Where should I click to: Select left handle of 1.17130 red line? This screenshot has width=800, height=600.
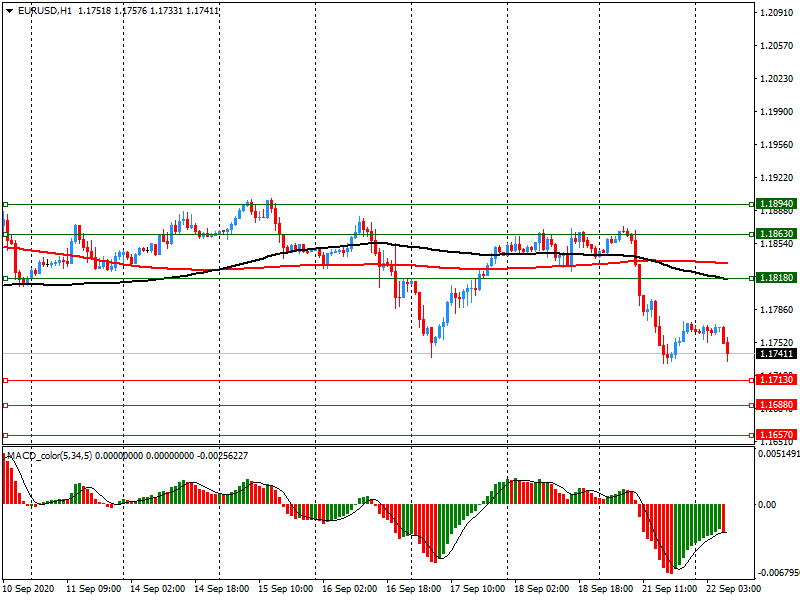[x=6, y=381]
